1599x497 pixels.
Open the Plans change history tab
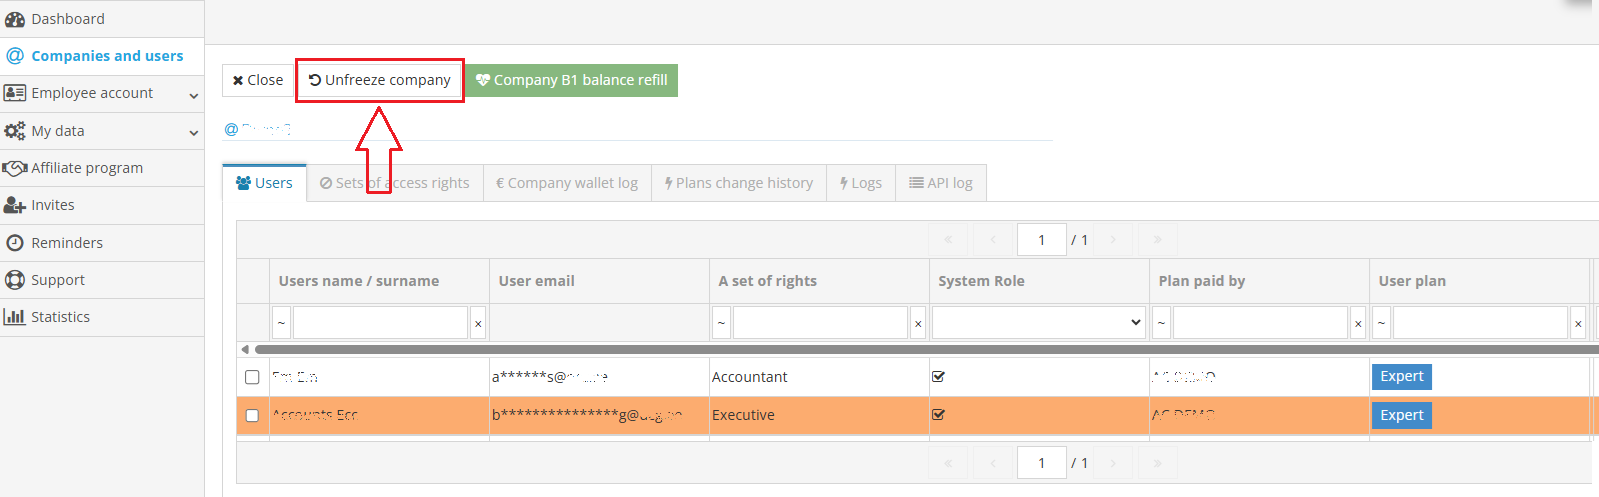pos(739,183)
